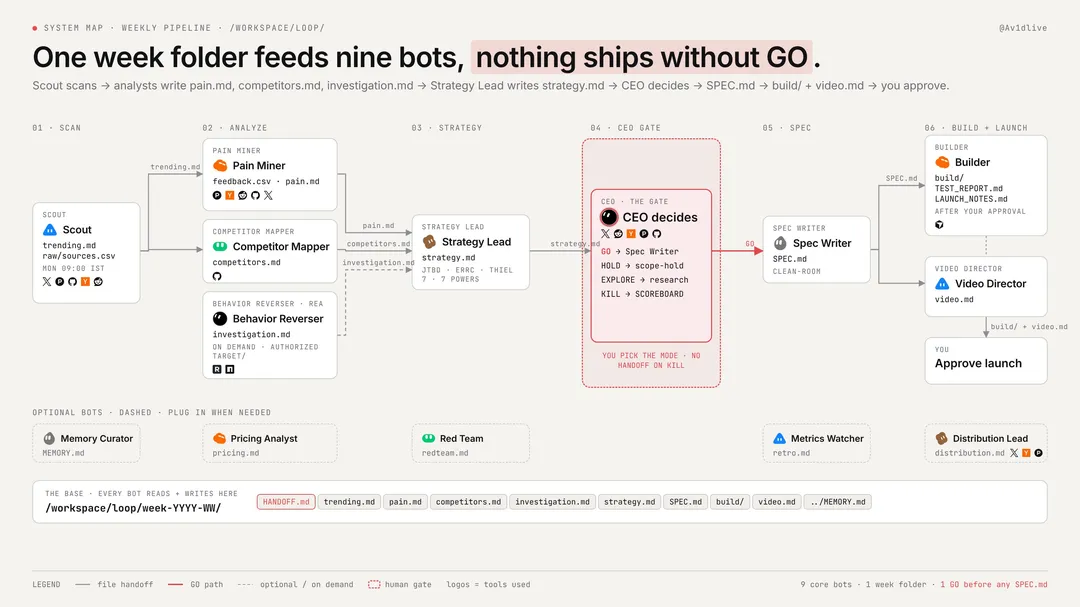1080x607 pixels.
Task: Click the investigation.md chip in the base row
Action: pyautogui.click(x=552, y=502)
